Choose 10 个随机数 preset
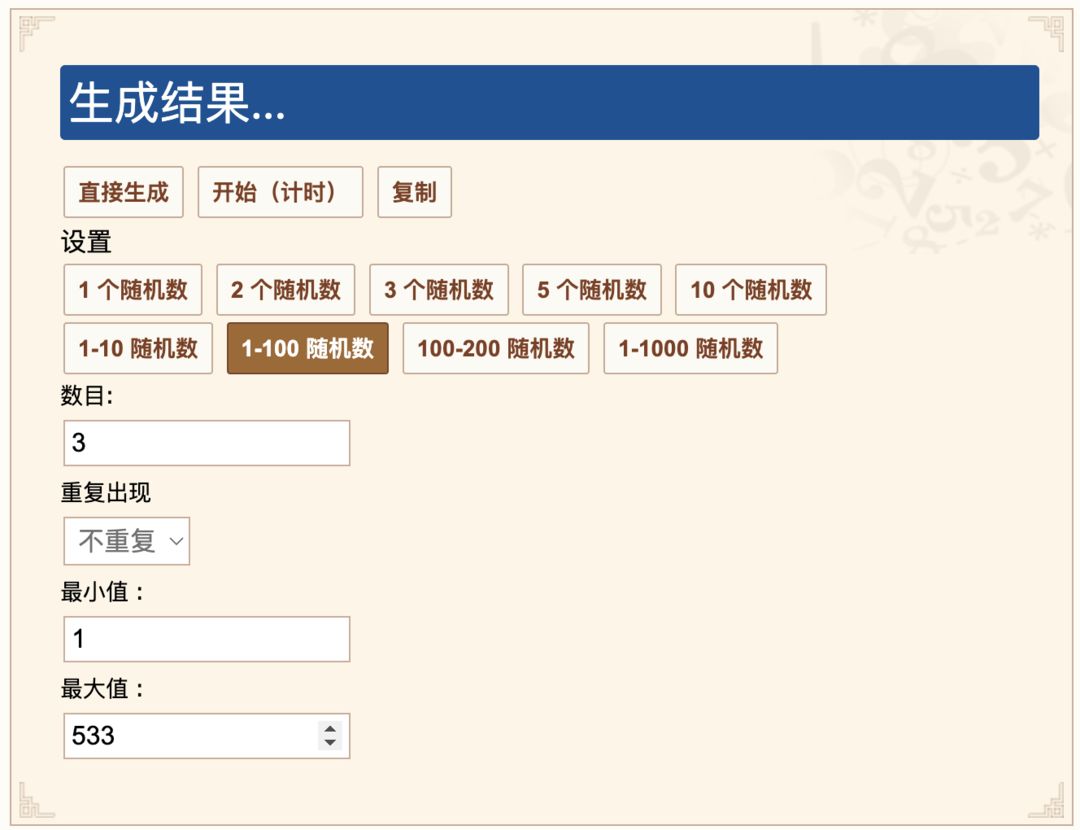The width and height of the screenshot is (1080, 830). [x=751, y=289]
